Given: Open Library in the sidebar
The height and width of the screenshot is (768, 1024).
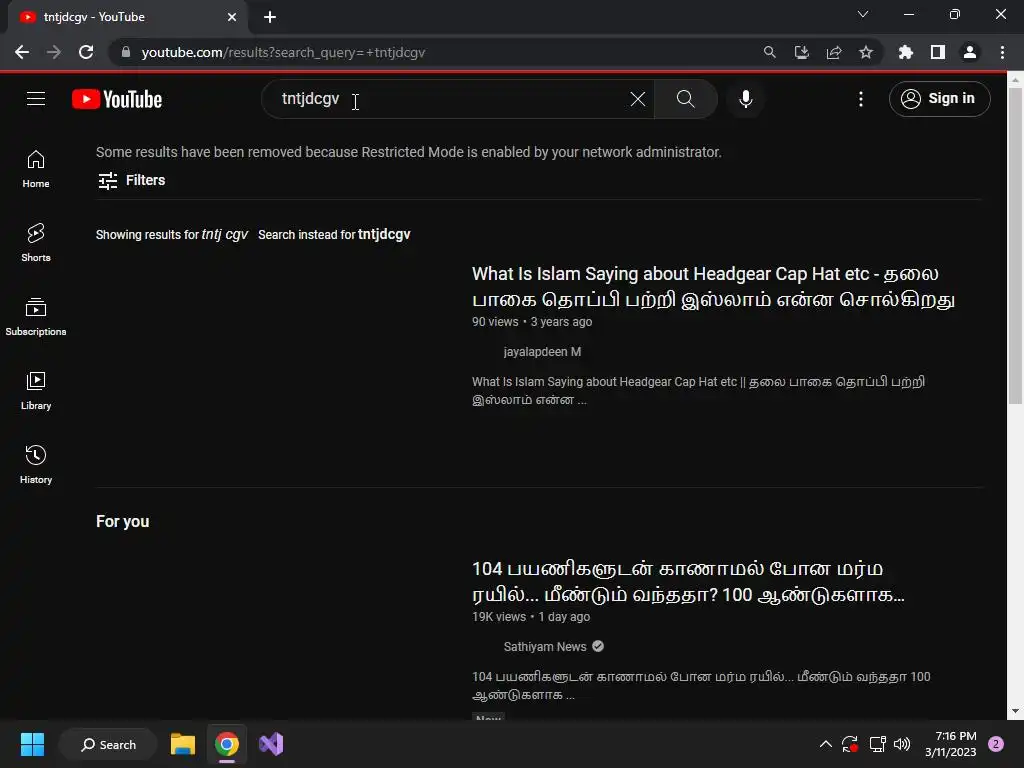Looking at the screenshot, I should pos(36,391).
